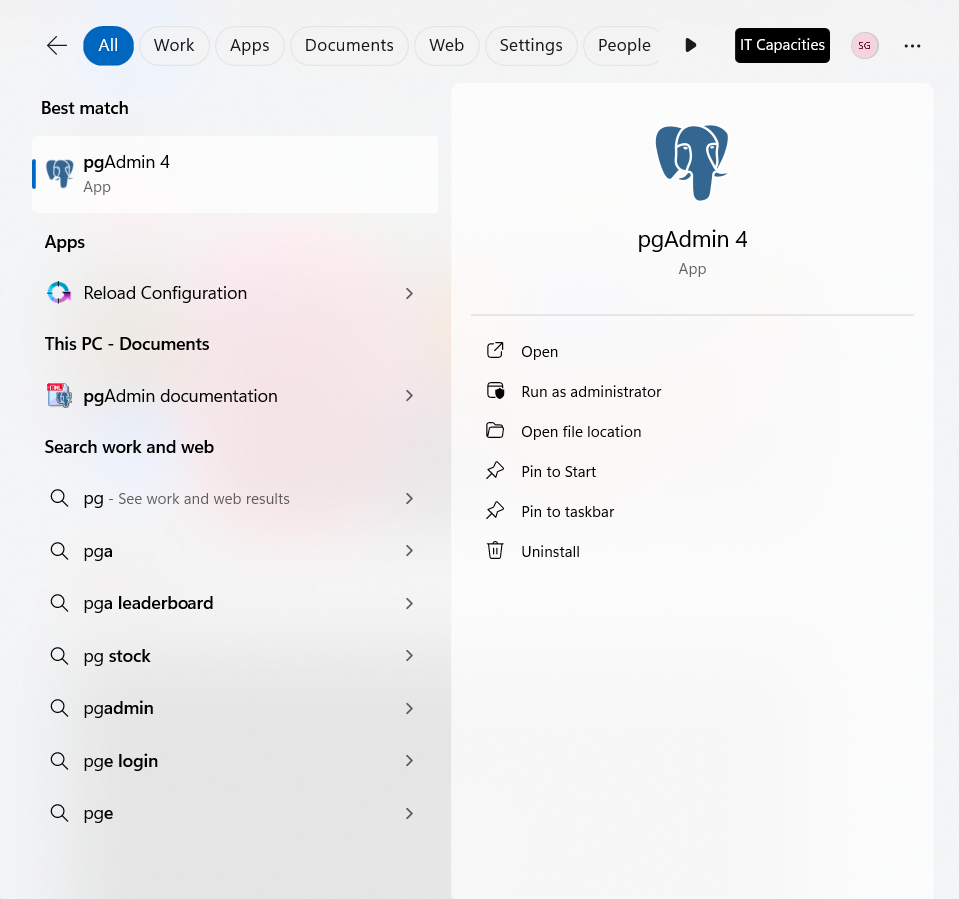Click the Open file location folder icon
959x899 pixels.
click(495, 431)
